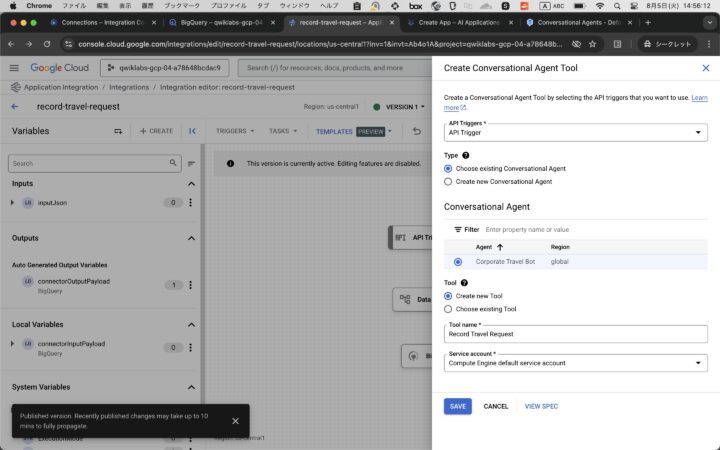Viewport: 720px width, 450px height.
Task: Open the API Triggers dropdown
Action: [x=575, y=132]
